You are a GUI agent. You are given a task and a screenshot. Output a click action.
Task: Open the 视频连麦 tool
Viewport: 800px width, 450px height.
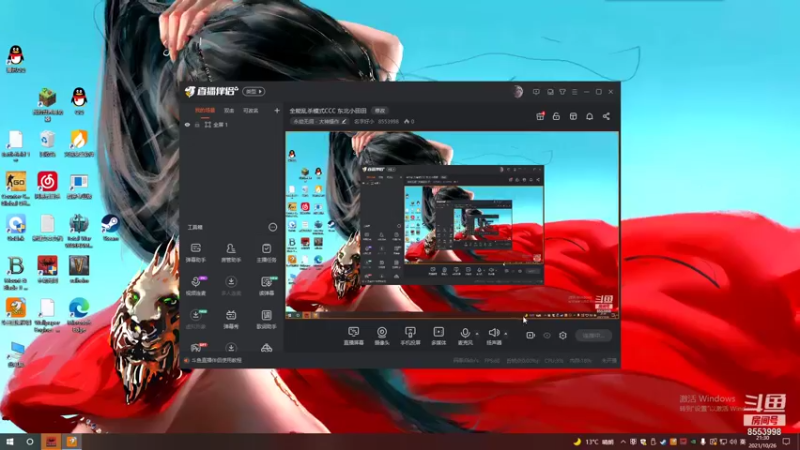tap(195, 286)
